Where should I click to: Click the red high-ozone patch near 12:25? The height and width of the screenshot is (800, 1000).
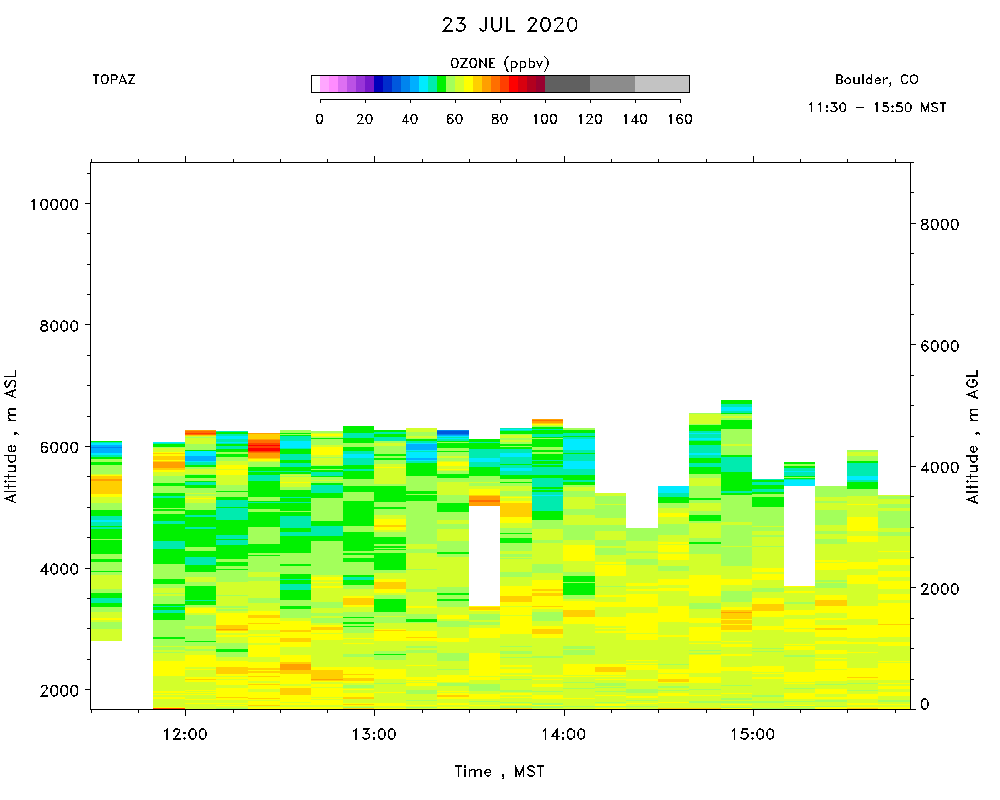[x=264, y=445]
